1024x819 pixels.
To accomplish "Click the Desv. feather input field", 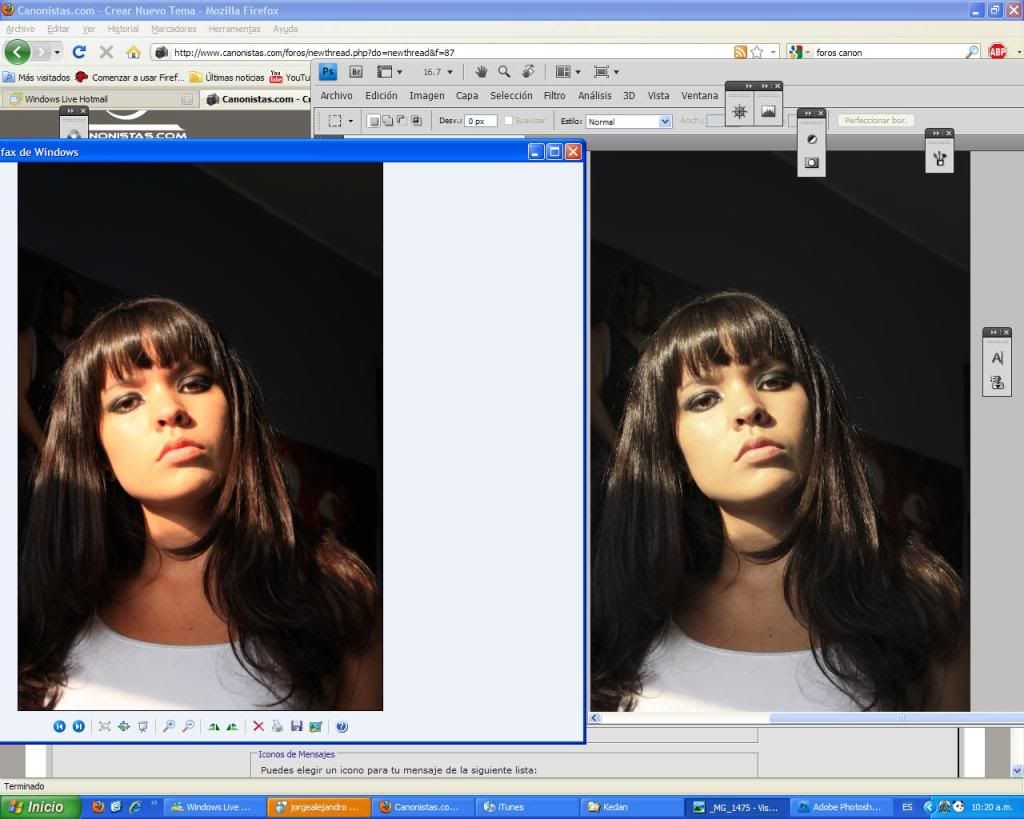I will click(480, 121).
